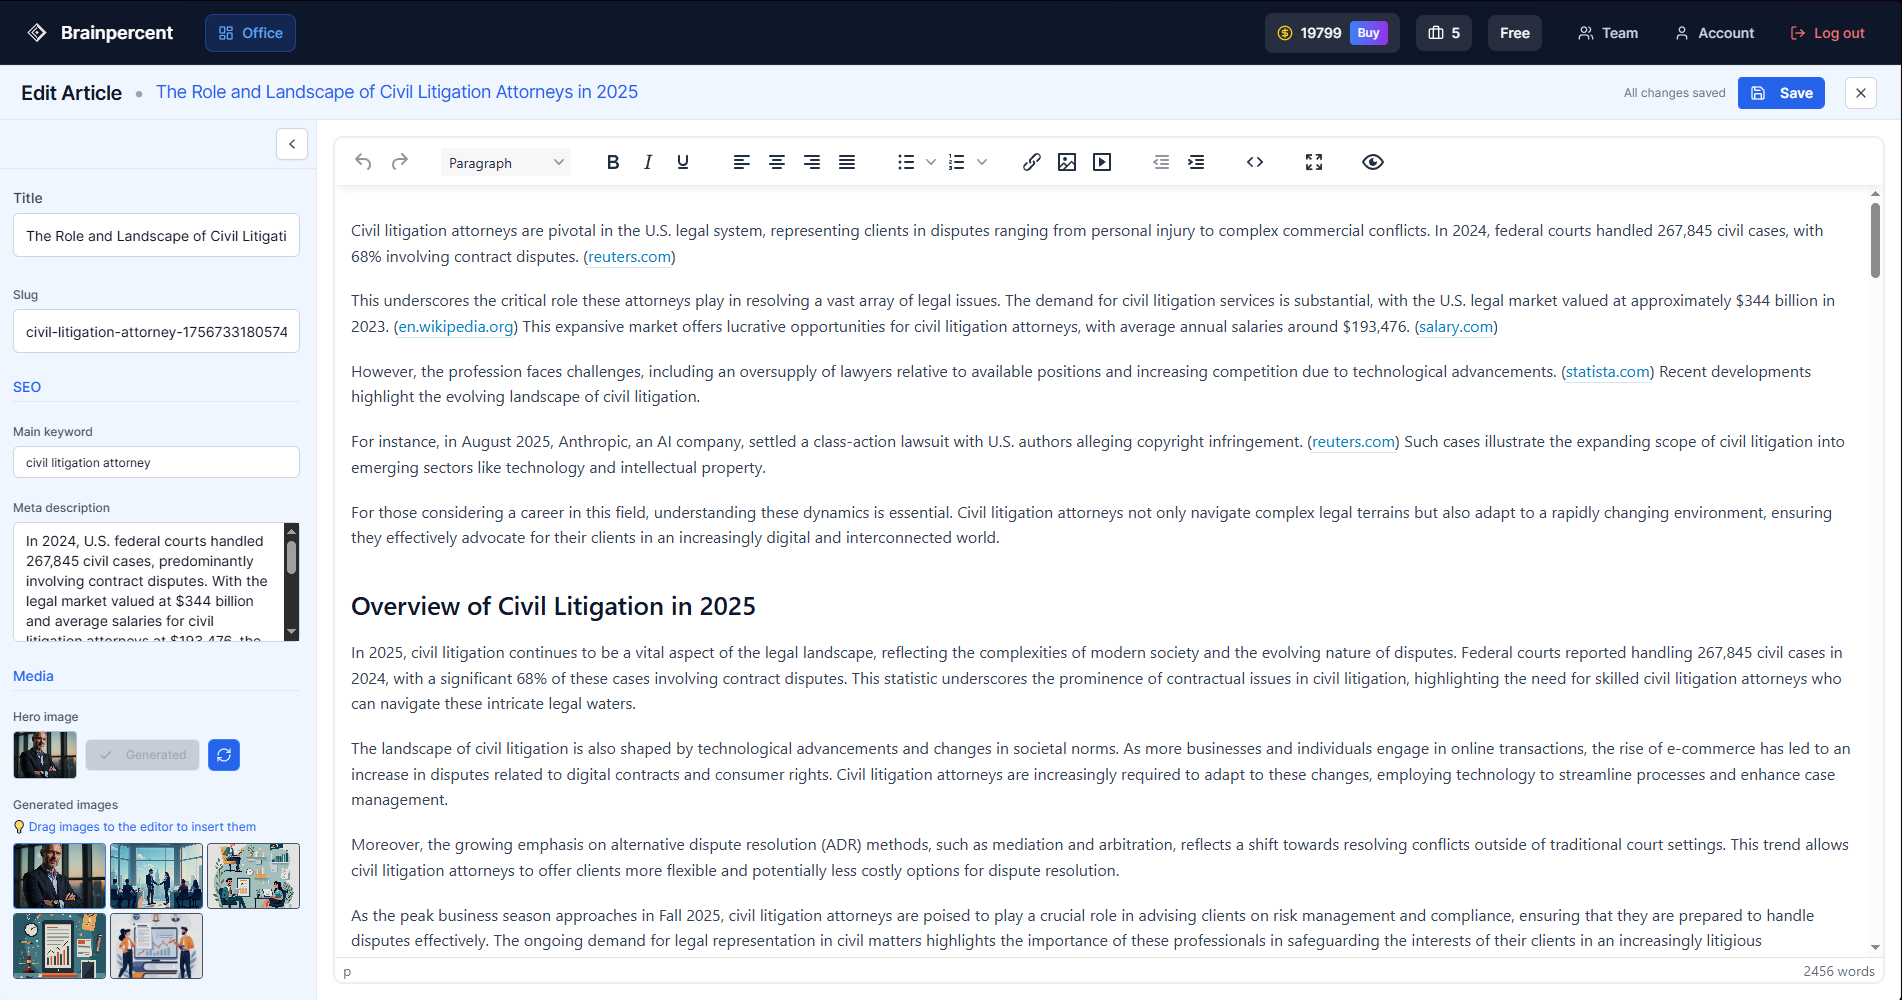Image resolution: width=1902 pixels, height=1000 pixels.
Task: Click the Generated hero image button
Action: pos(143,755)
